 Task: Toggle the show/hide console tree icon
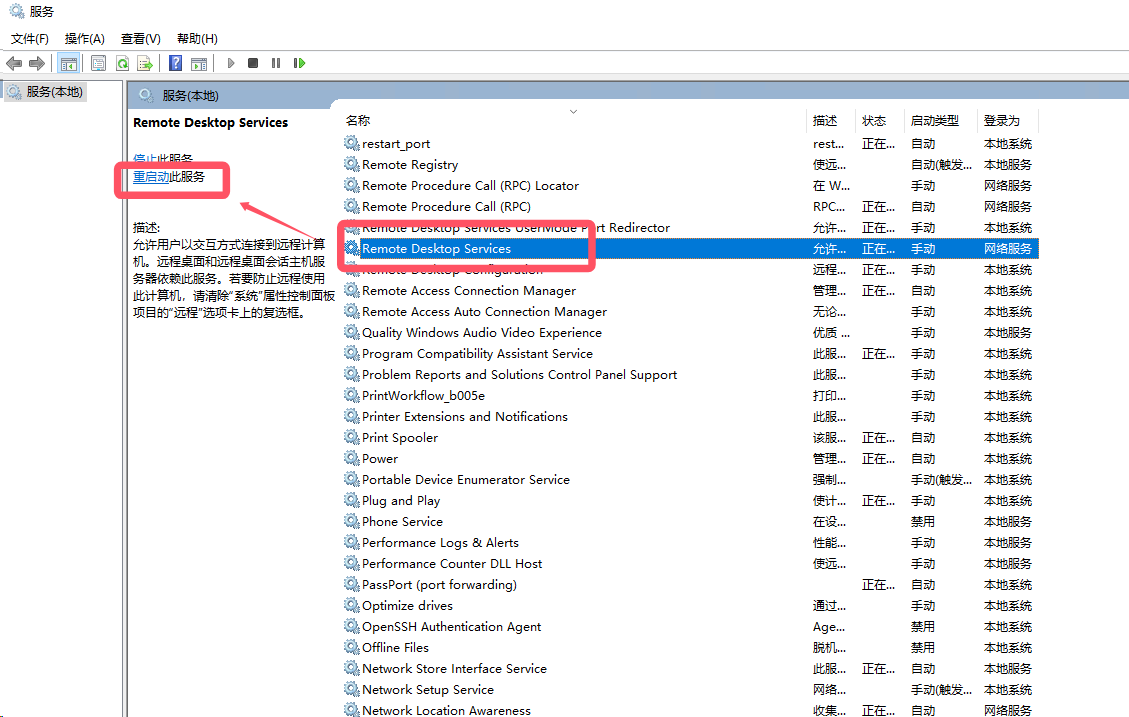click(x=68, y=64)
